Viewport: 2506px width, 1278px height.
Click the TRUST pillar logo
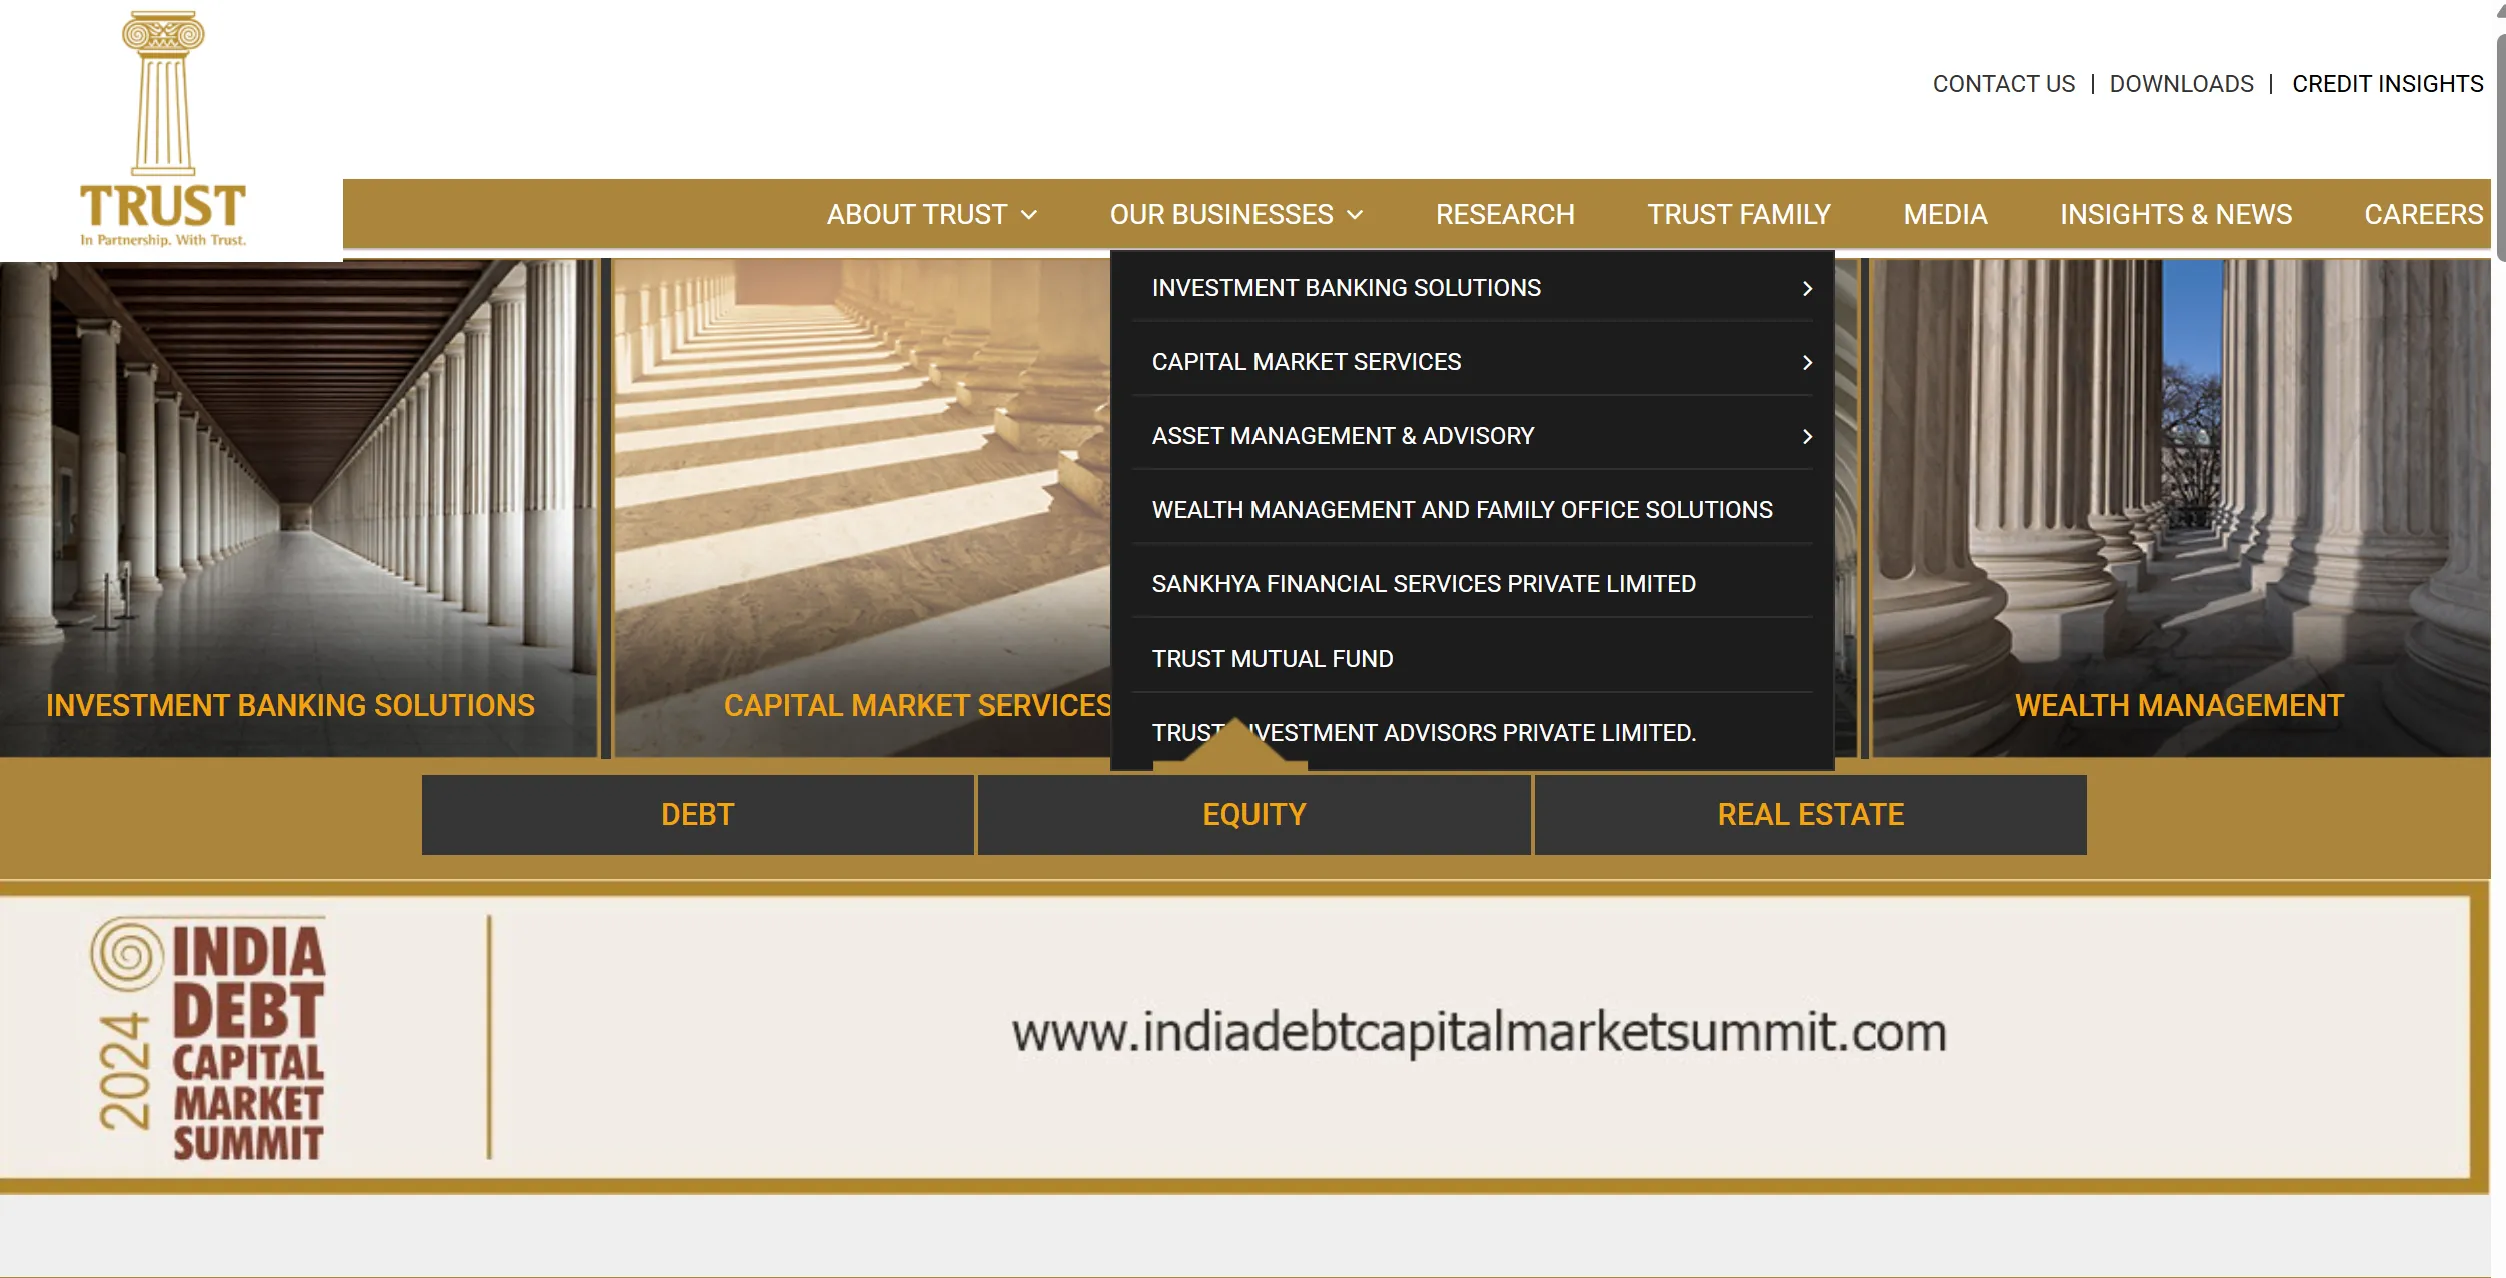click(163, 128)
